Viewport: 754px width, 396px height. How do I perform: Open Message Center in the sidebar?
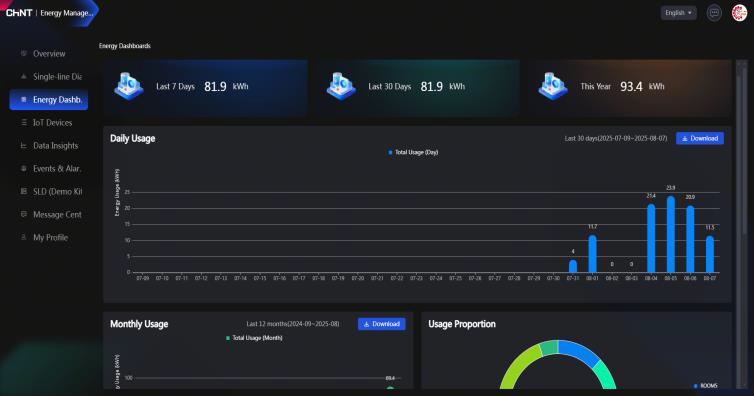pos(49,215)
